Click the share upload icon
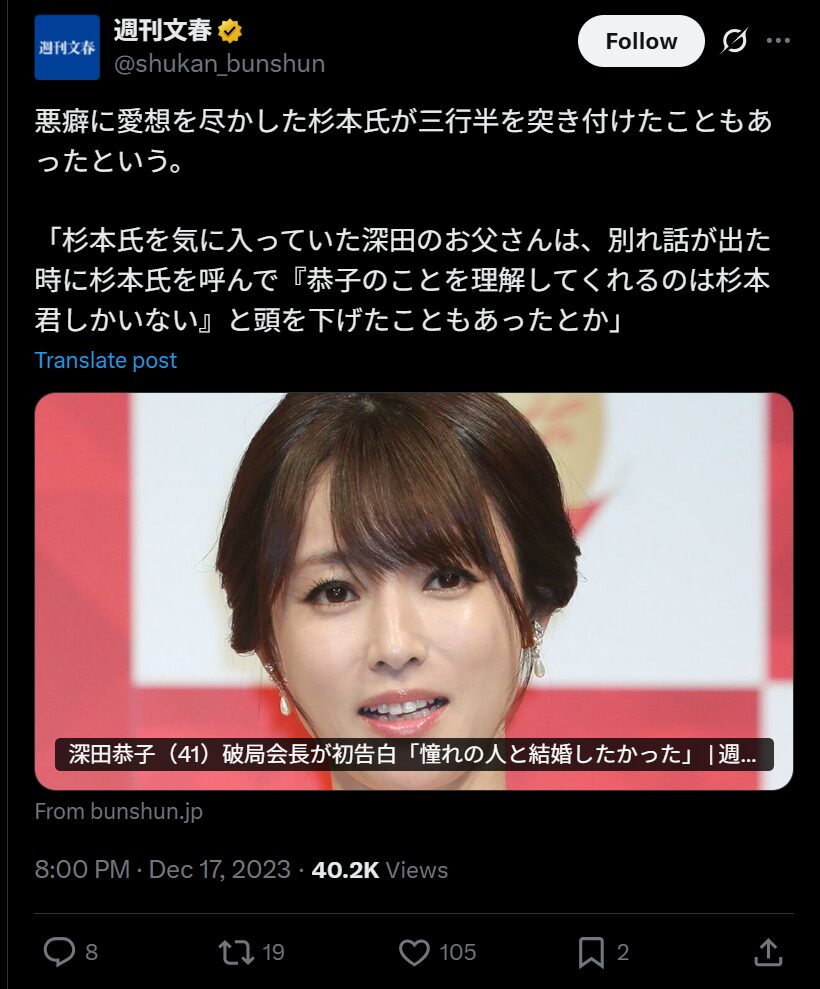This screenshot has height=989, width=820. [768, 952]
